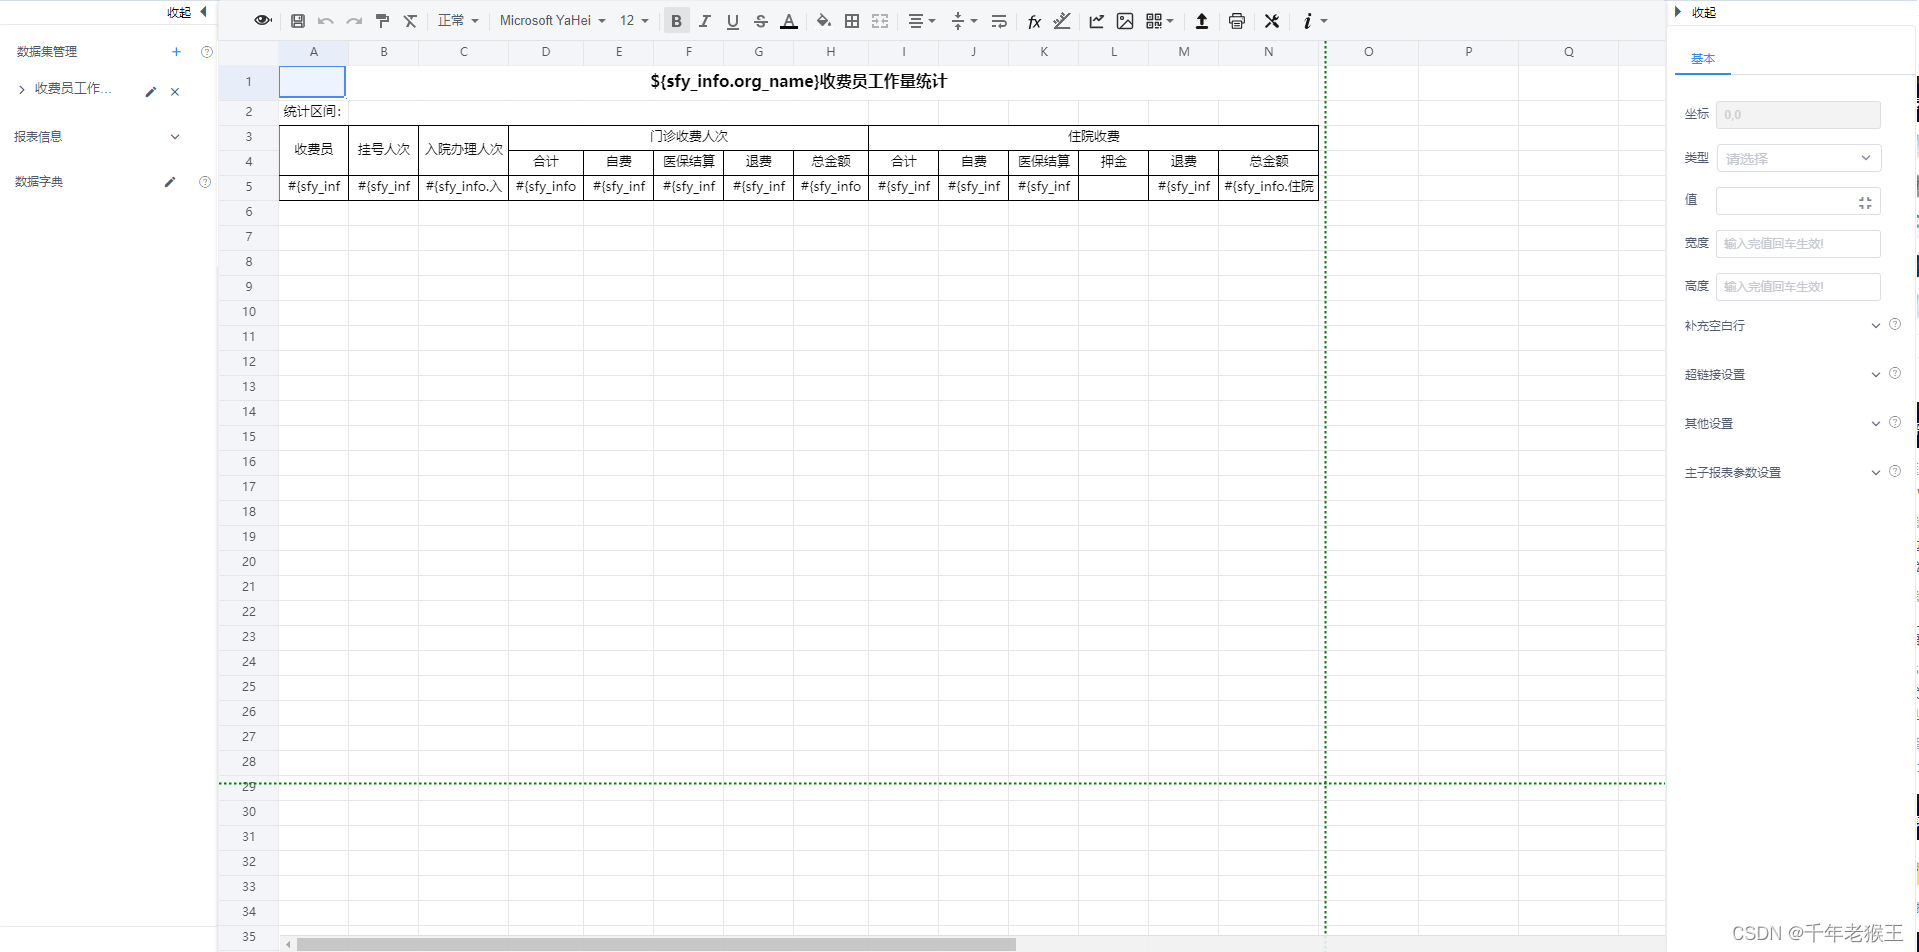Click the print settings icon
The image size is (1919, 952).
tap(1237, 20)
